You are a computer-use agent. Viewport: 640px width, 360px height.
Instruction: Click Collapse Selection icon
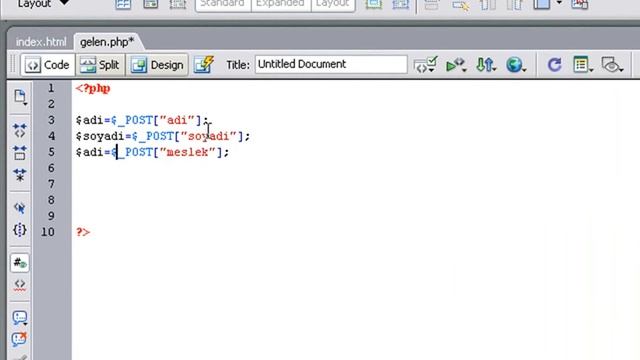pos(20,153)
